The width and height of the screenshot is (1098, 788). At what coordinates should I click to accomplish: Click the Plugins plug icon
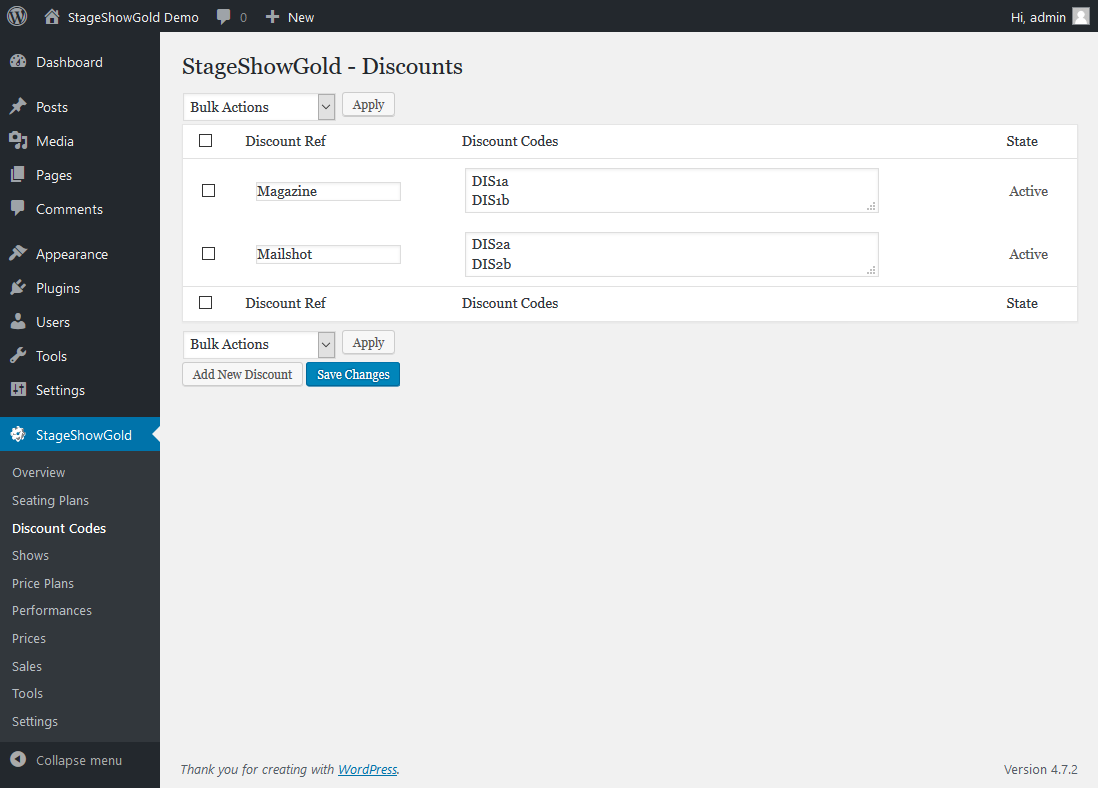point(18,288)
